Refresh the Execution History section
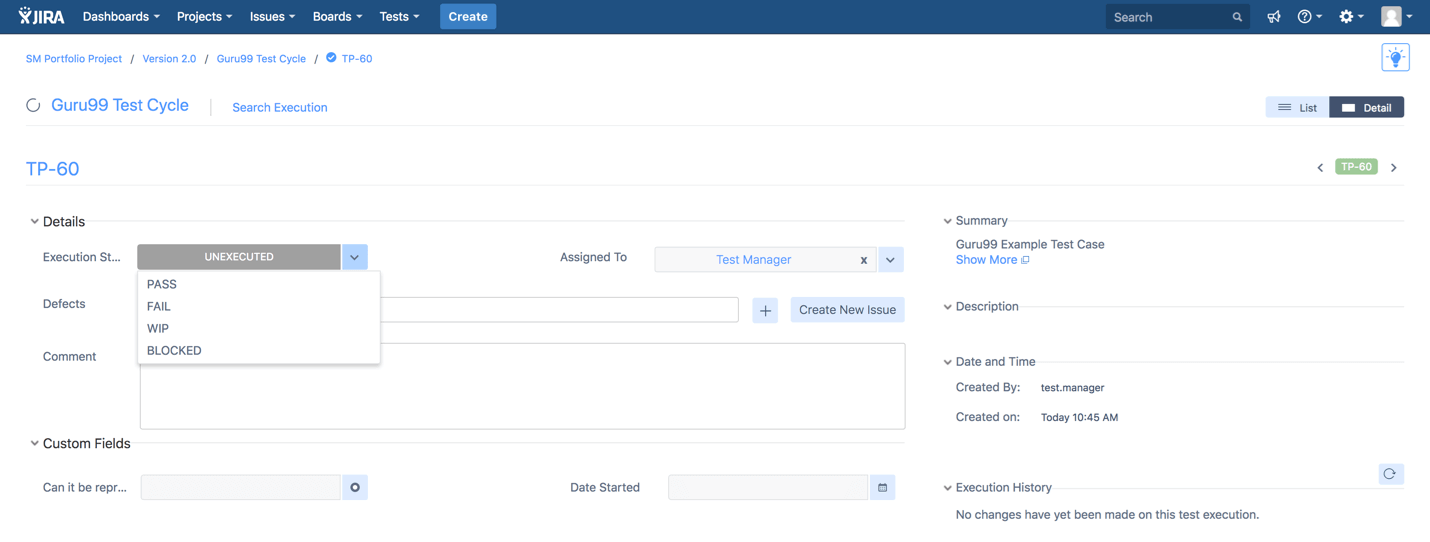The image size is (1430, 542). click(x=1389, y=474)
